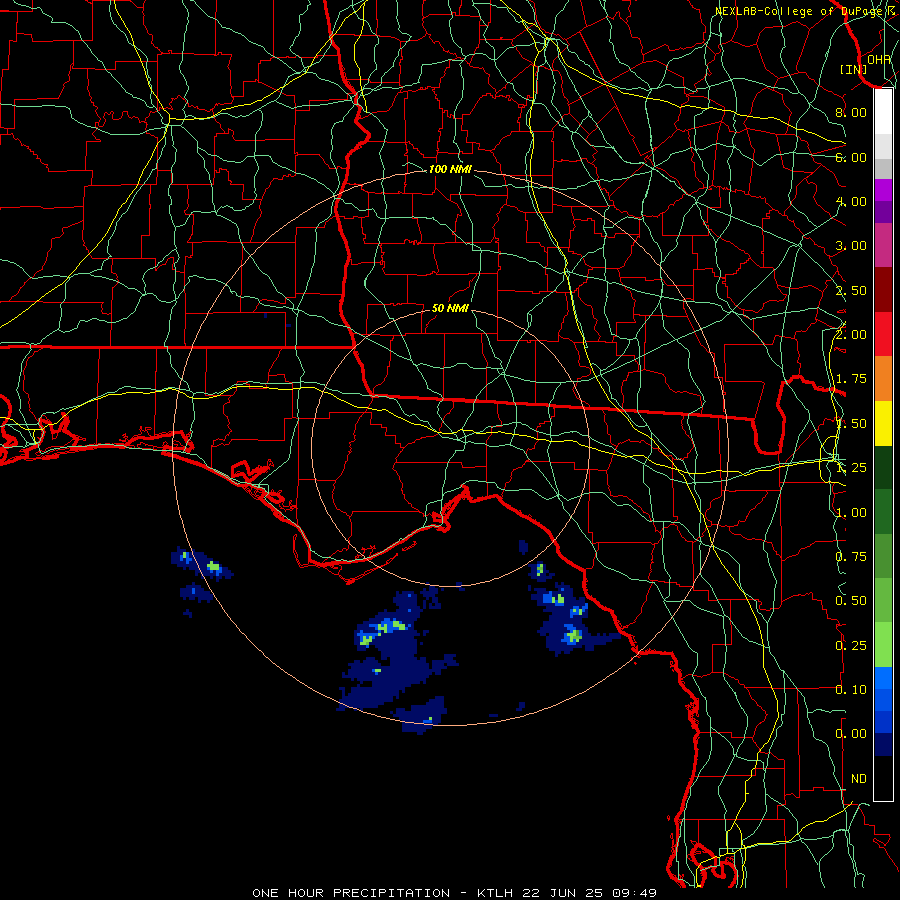This screenshot has width=900, height=900.
Task: Click the 100 NMI range ring label
Action: 450,169
